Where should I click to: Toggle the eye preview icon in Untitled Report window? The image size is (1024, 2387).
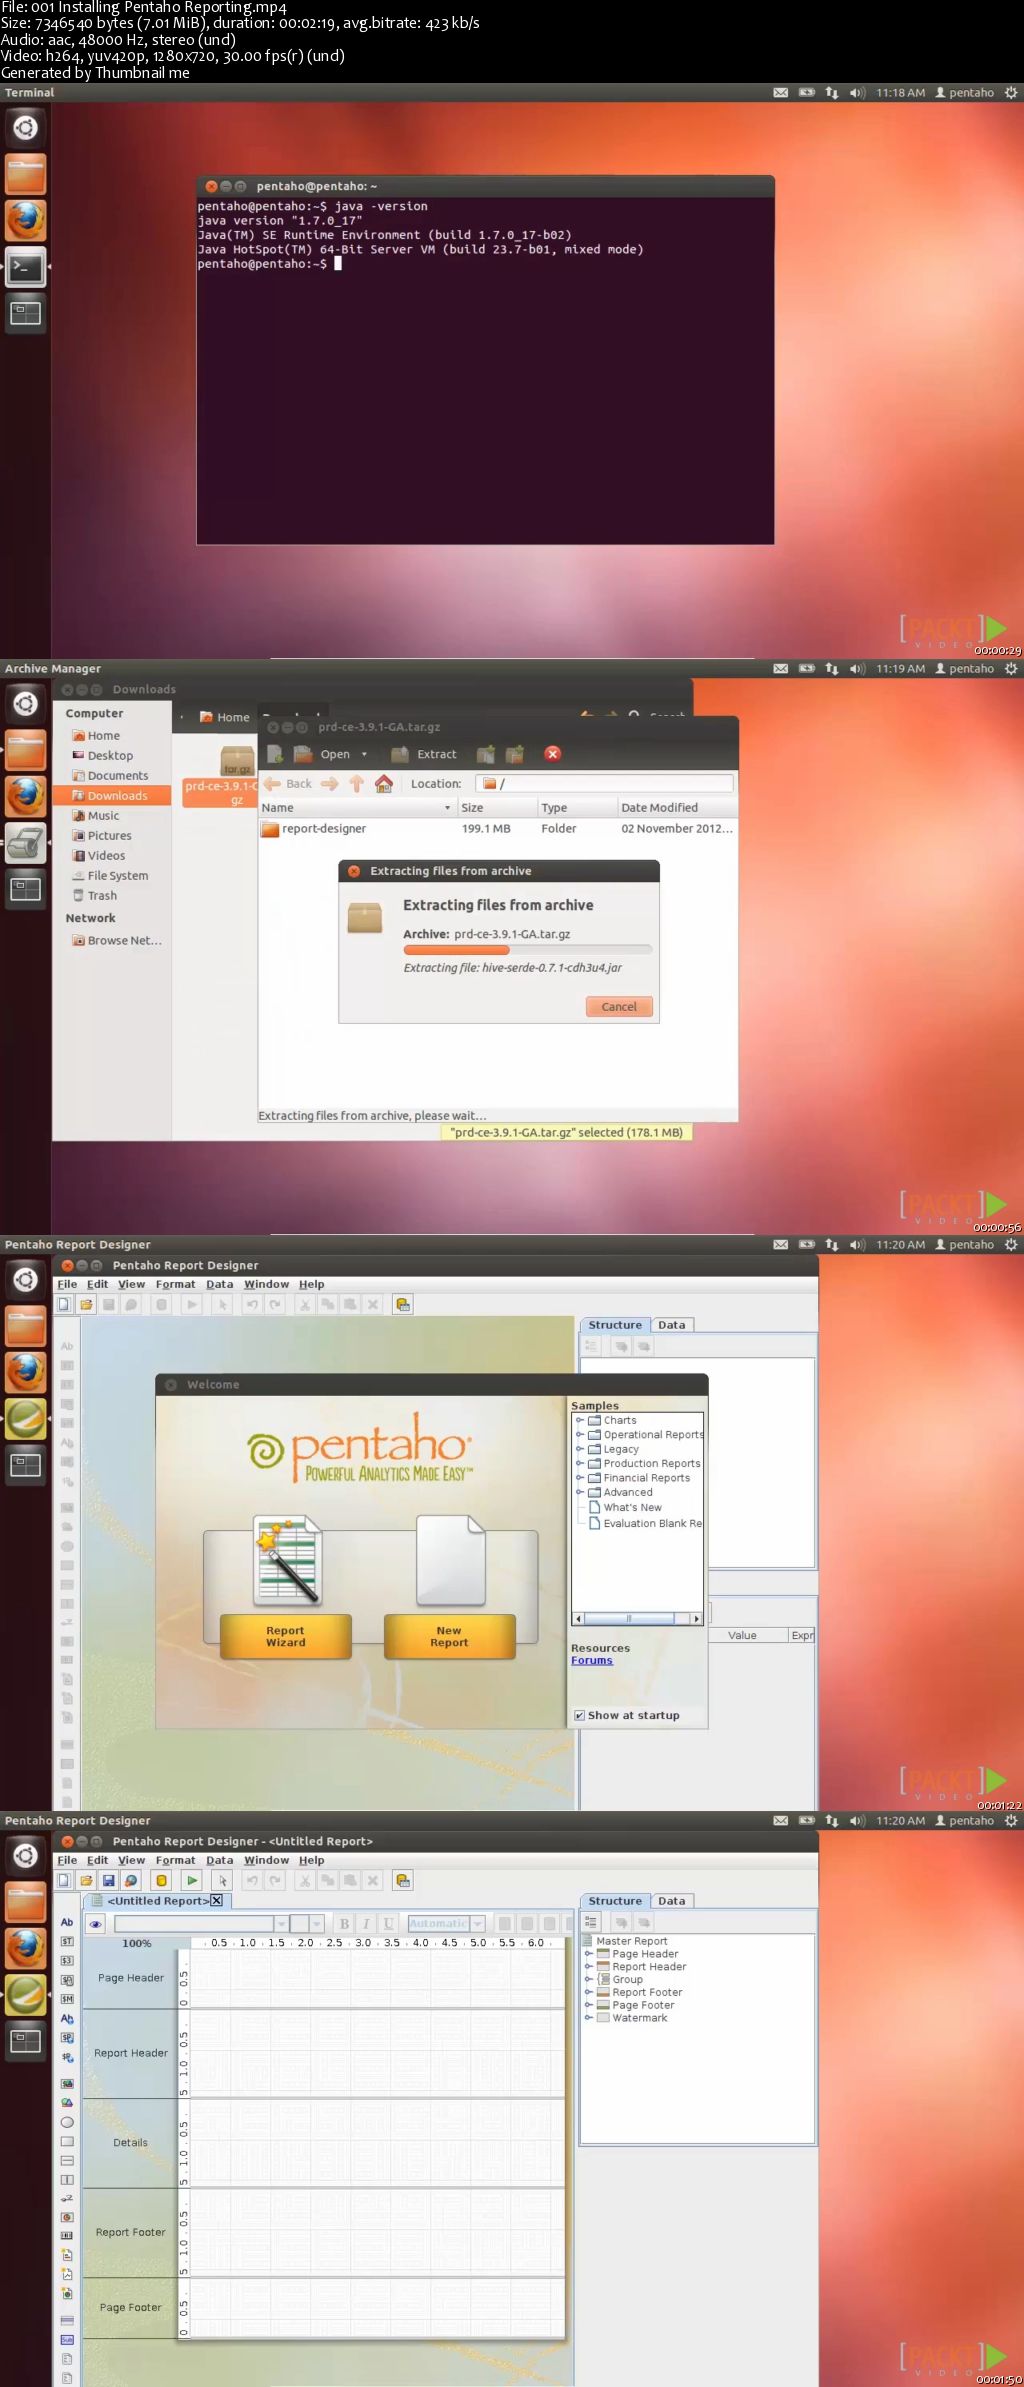pyautogui.click(x=96, y=1924)
